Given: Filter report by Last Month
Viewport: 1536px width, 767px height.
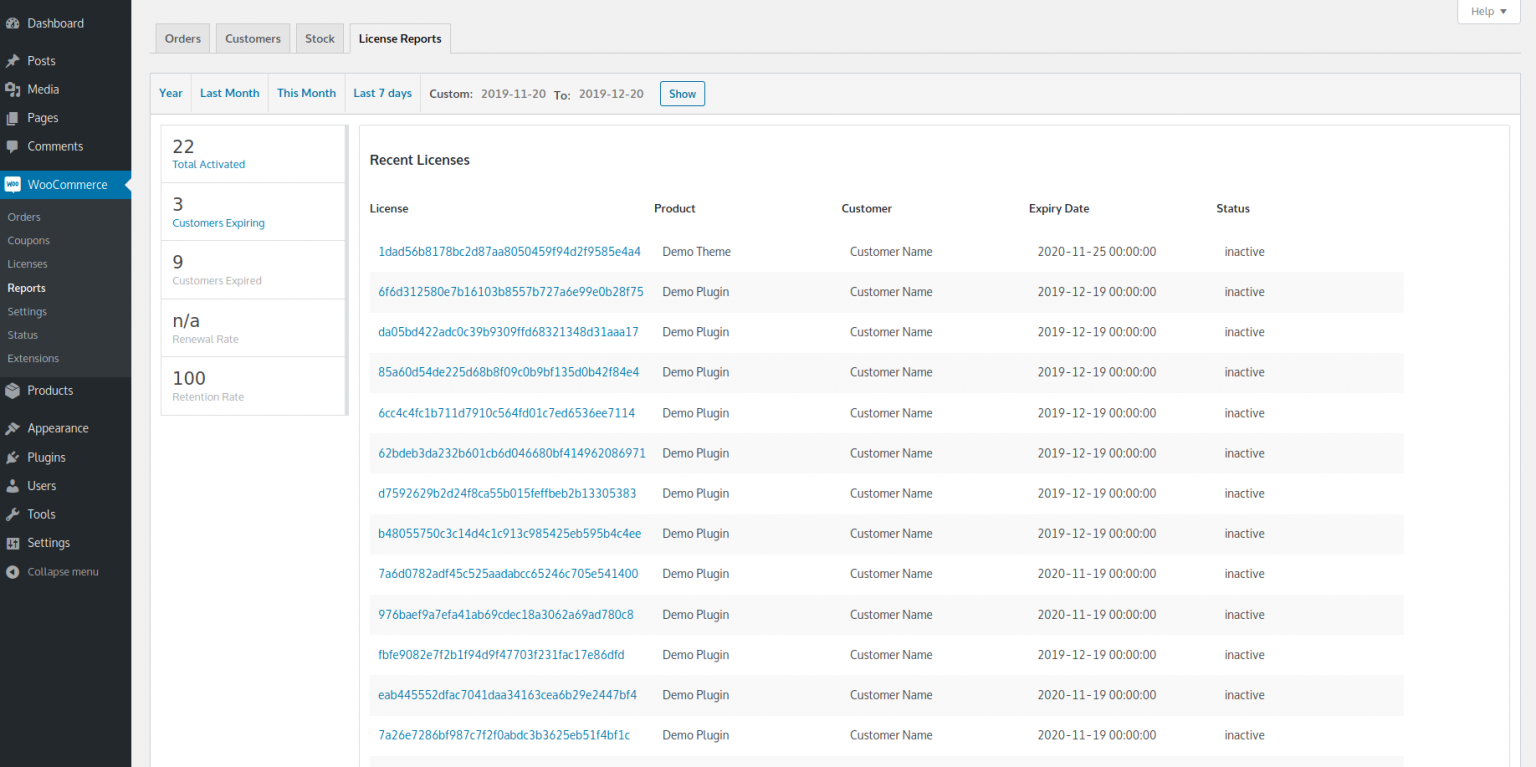Looking at the screenshot, I should [x=230, y=93].
